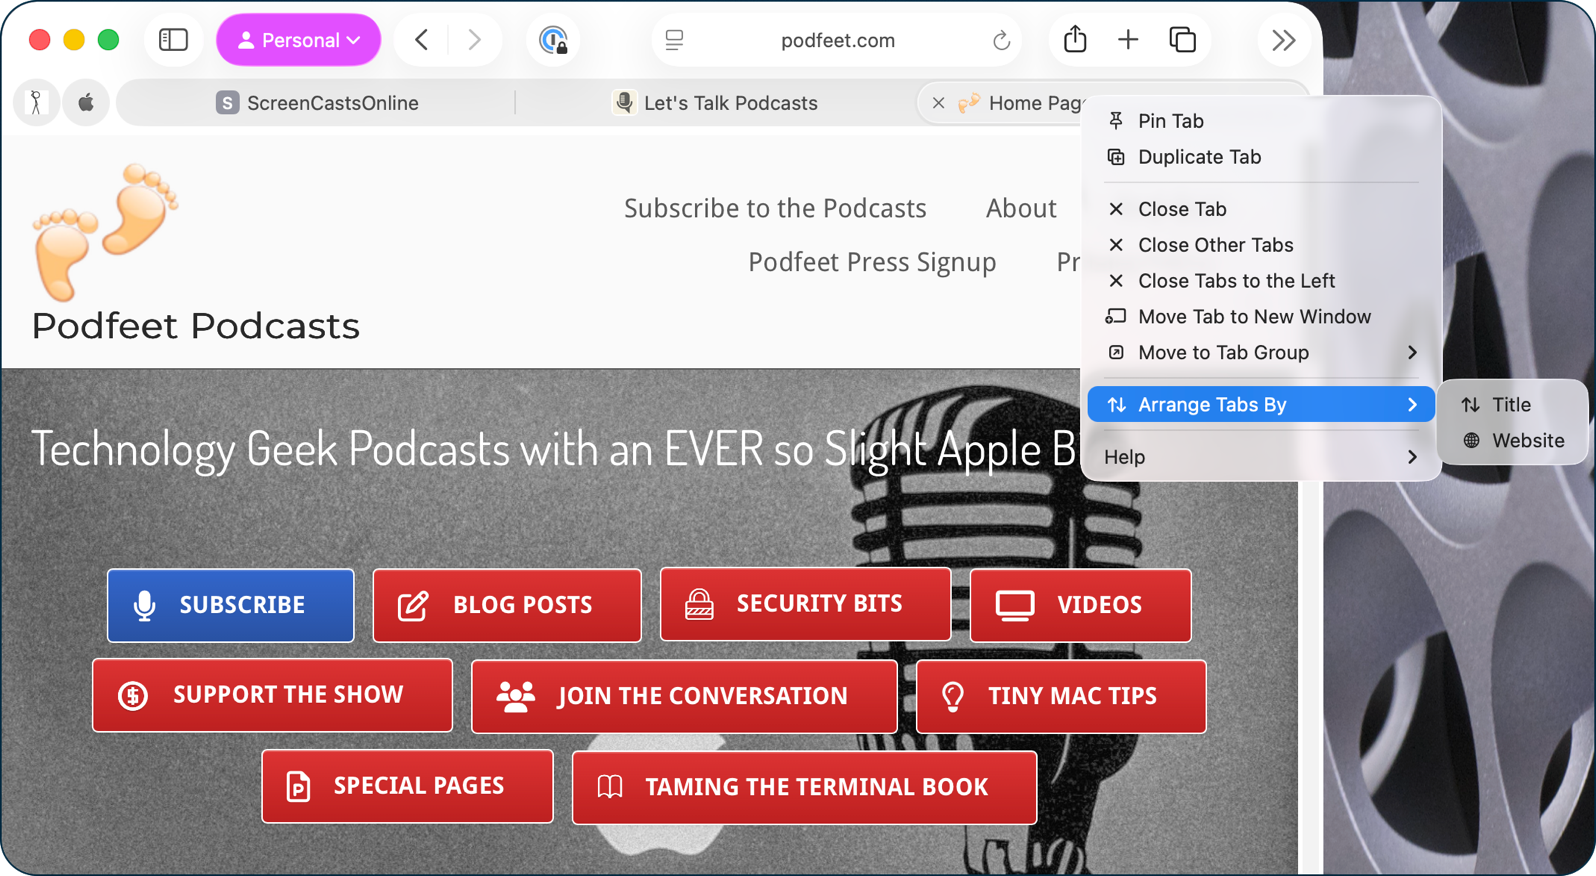Click the VIDEOS button
Image resolution: width=1596 pixels, height=876 pixels.
(1080, 605)
